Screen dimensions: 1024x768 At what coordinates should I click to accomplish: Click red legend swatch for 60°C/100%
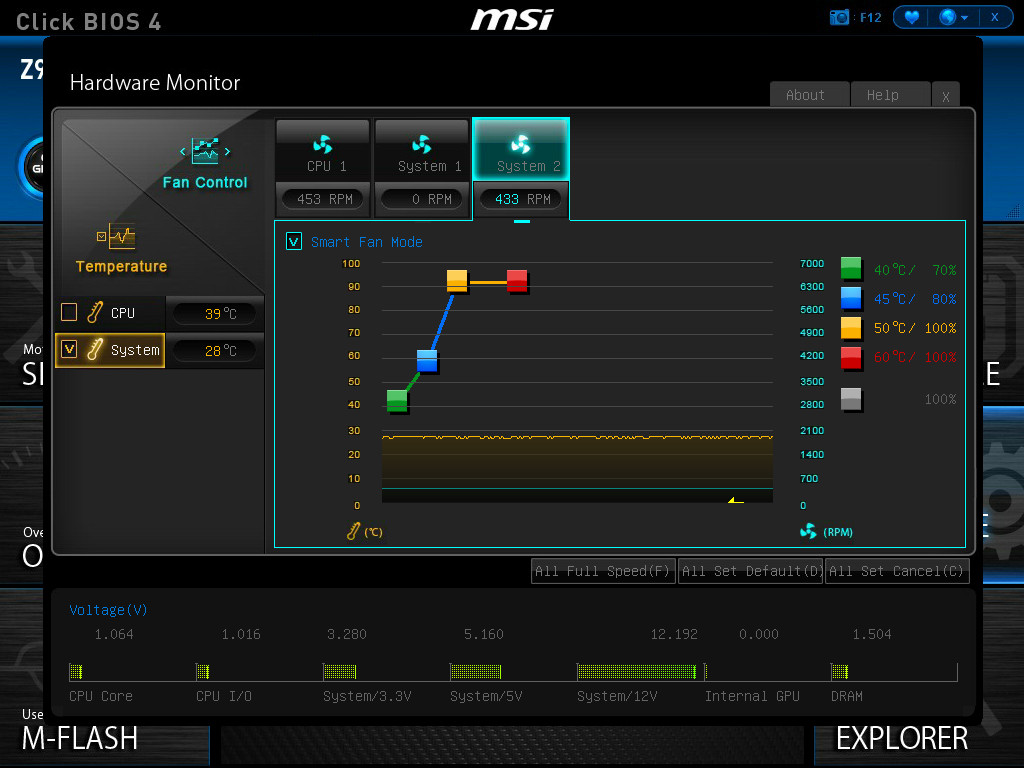coord(851,357)
